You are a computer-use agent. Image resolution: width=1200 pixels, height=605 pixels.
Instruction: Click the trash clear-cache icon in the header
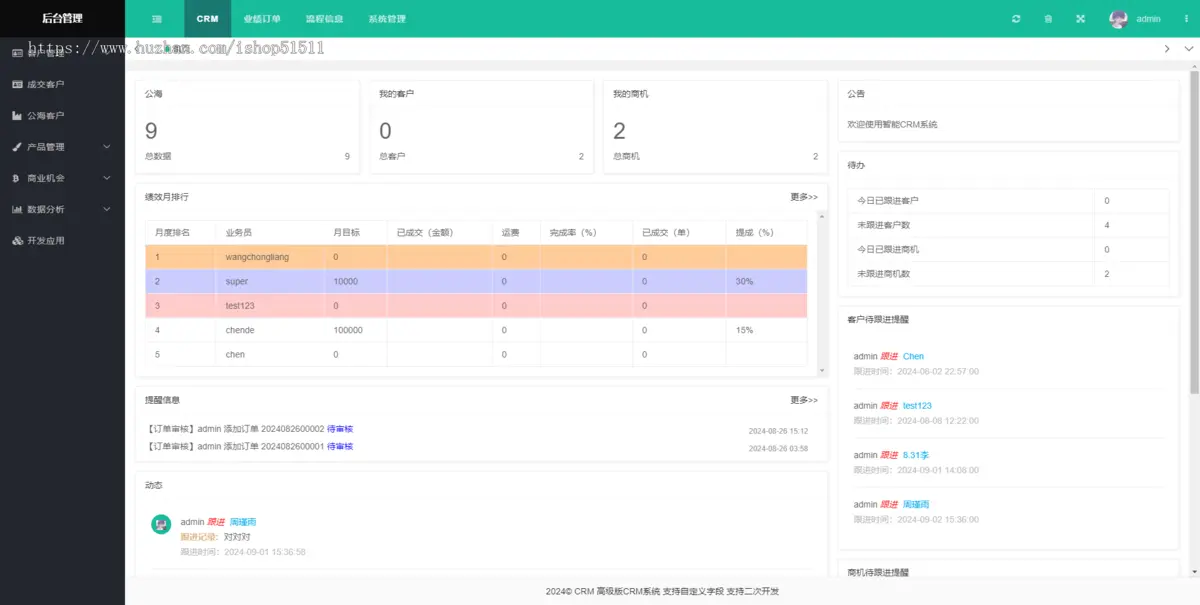1048,19
